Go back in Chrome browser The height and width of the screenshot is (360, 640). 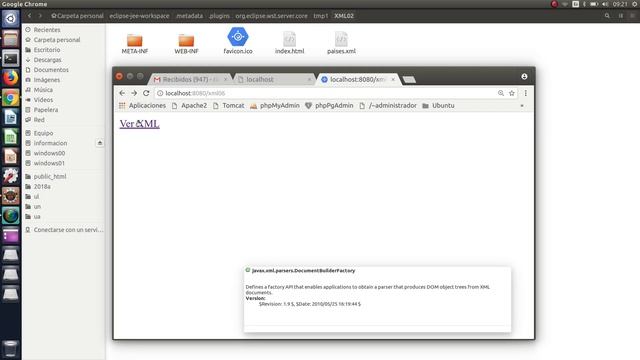pos(122,93)
